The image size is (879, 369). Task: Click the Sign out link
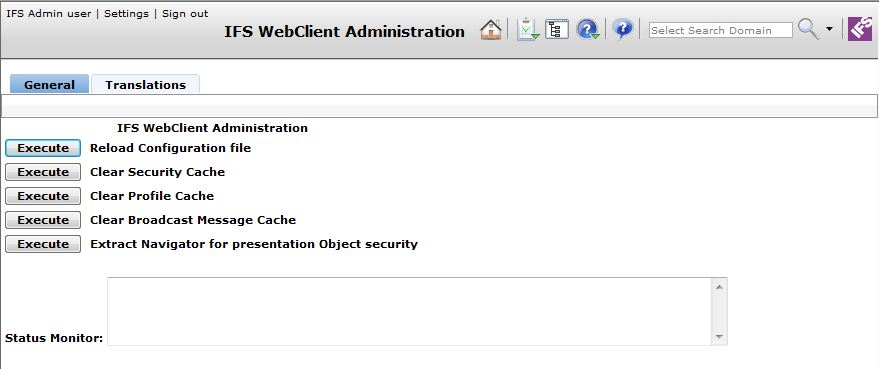185,13
